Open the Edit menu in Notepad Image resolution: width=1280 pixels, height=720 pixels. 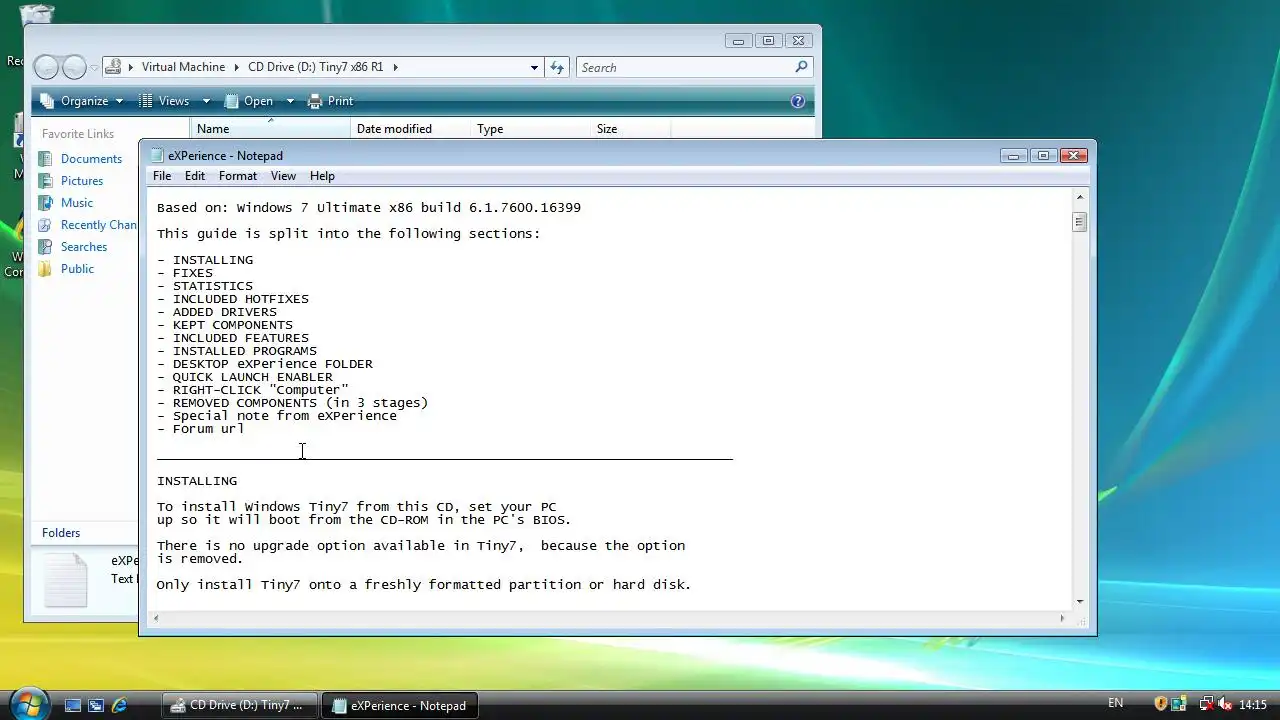point(194,176)
